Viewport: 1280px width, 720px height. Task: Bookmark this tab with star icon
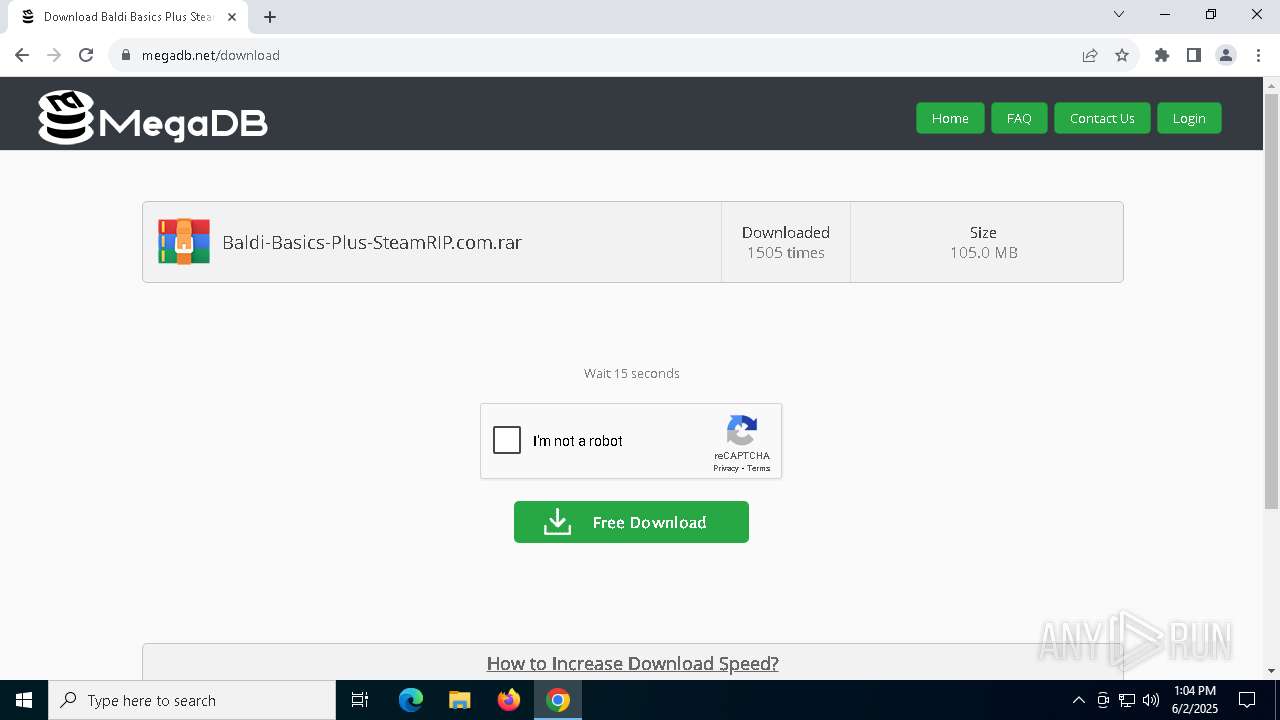click(x=1122, y=55)
